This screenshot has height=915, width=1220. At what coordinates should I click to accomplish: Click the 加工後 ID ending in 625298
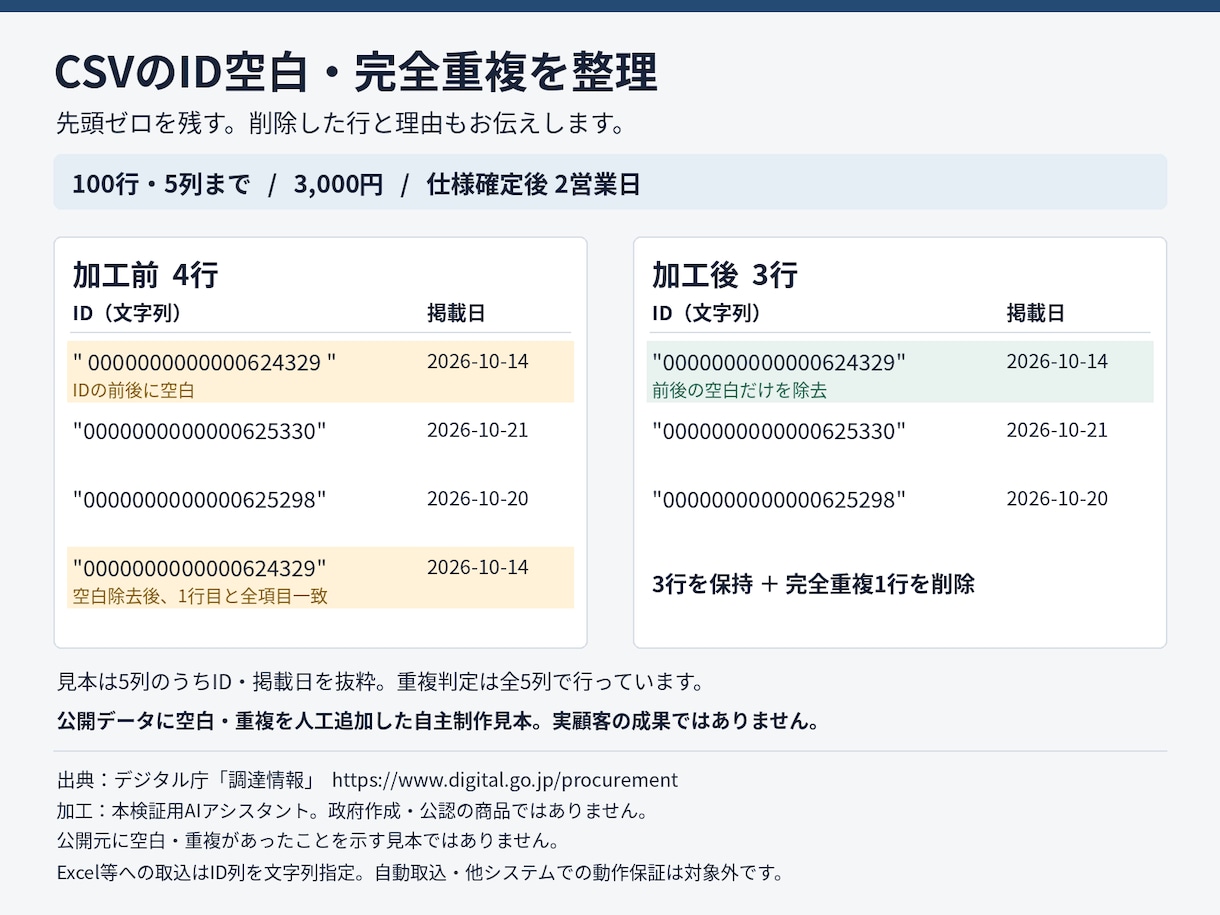point(779,499)
